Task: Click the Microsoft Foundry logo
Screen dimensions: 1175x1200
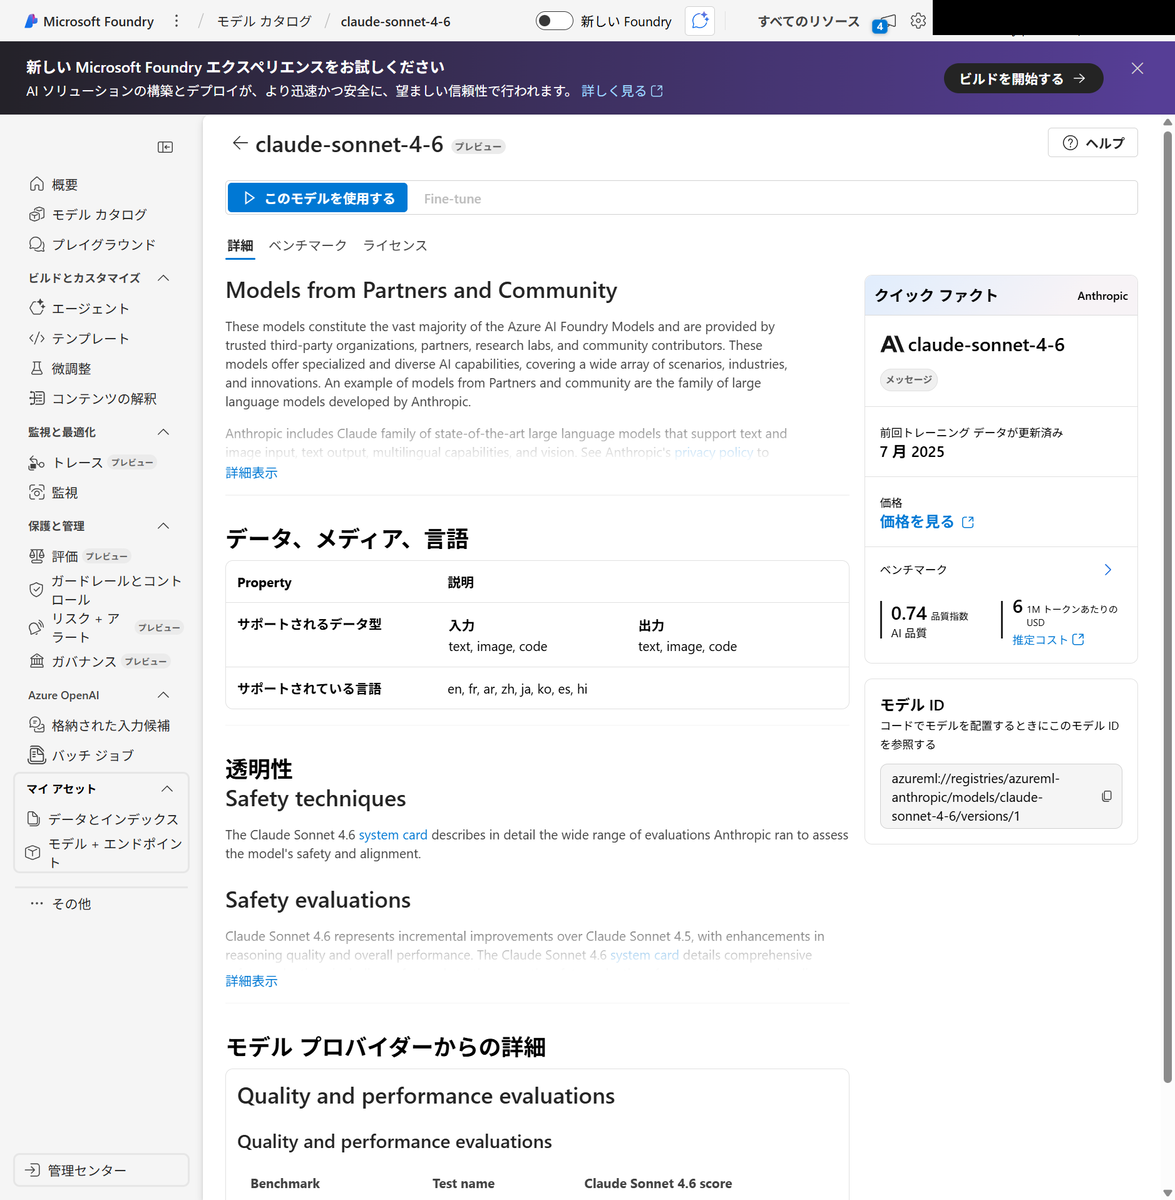Action: click(89, 21)
